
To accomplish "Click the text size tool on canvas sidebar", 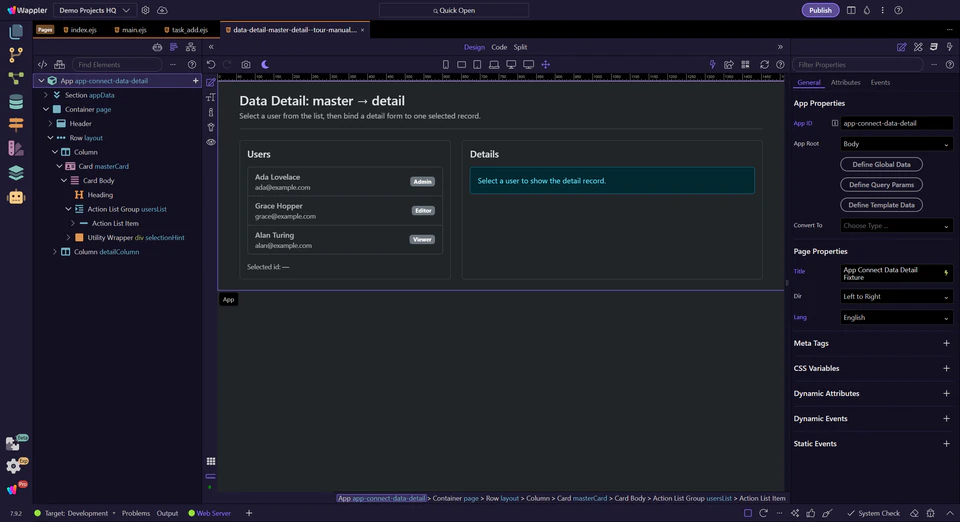I will click(211, 97).
